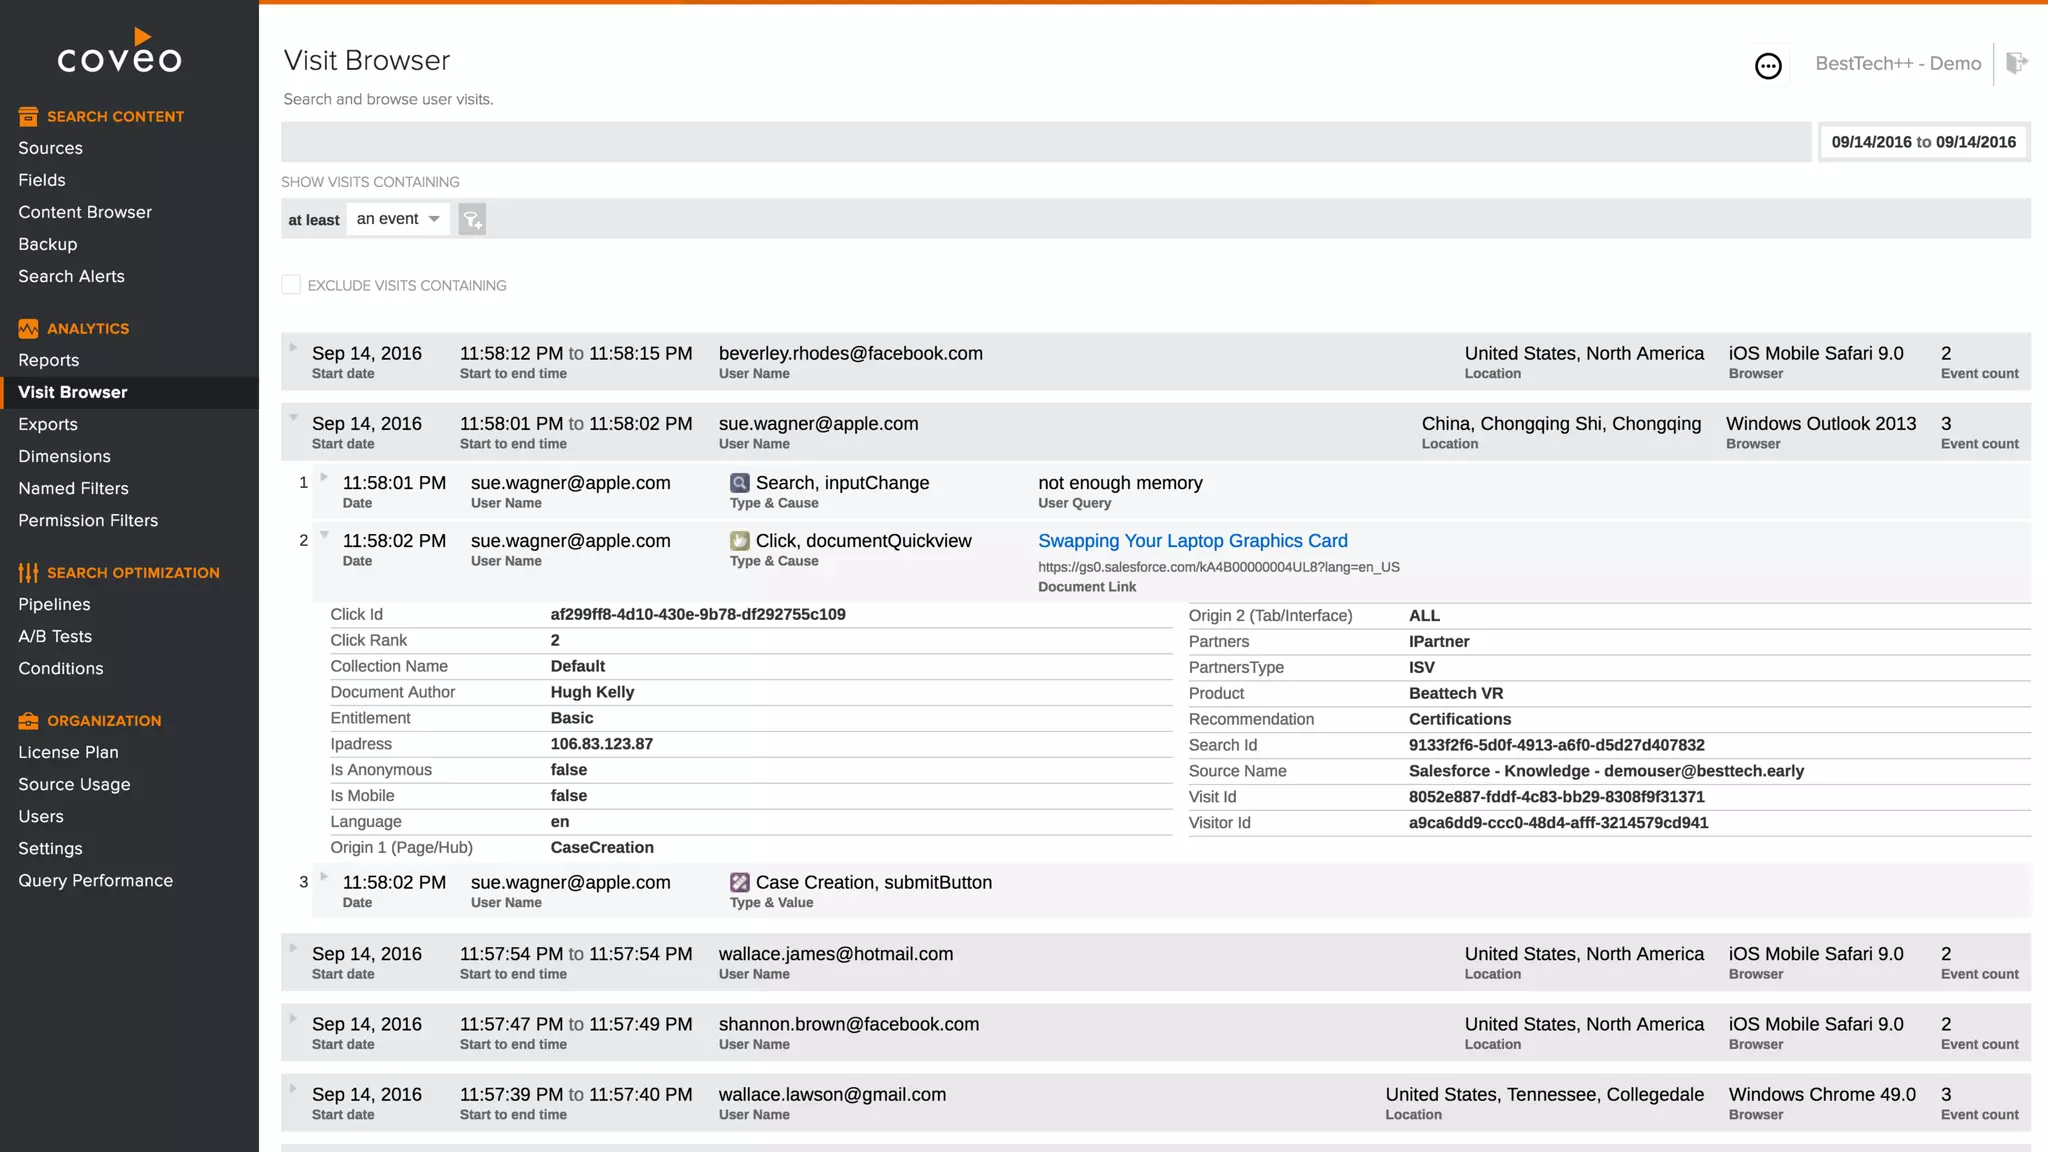
Task: Open the 'an event' dropdown
Action: point(398,219)
